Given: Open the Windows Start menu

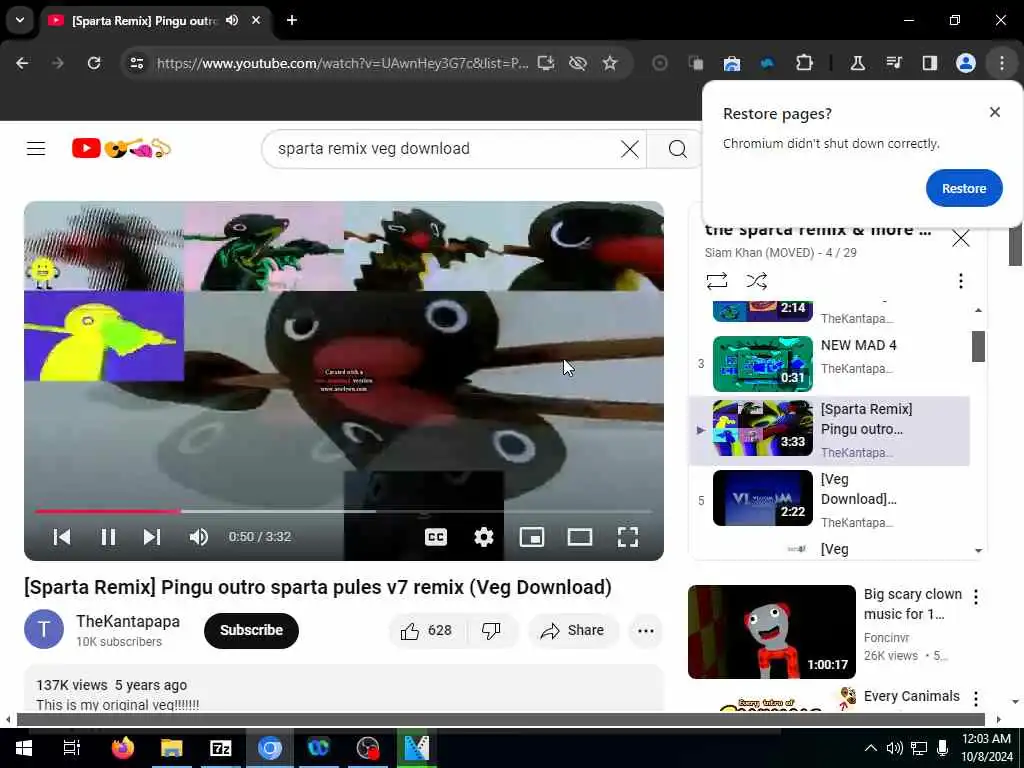Looking at the screenshot, I should point(24,748).
